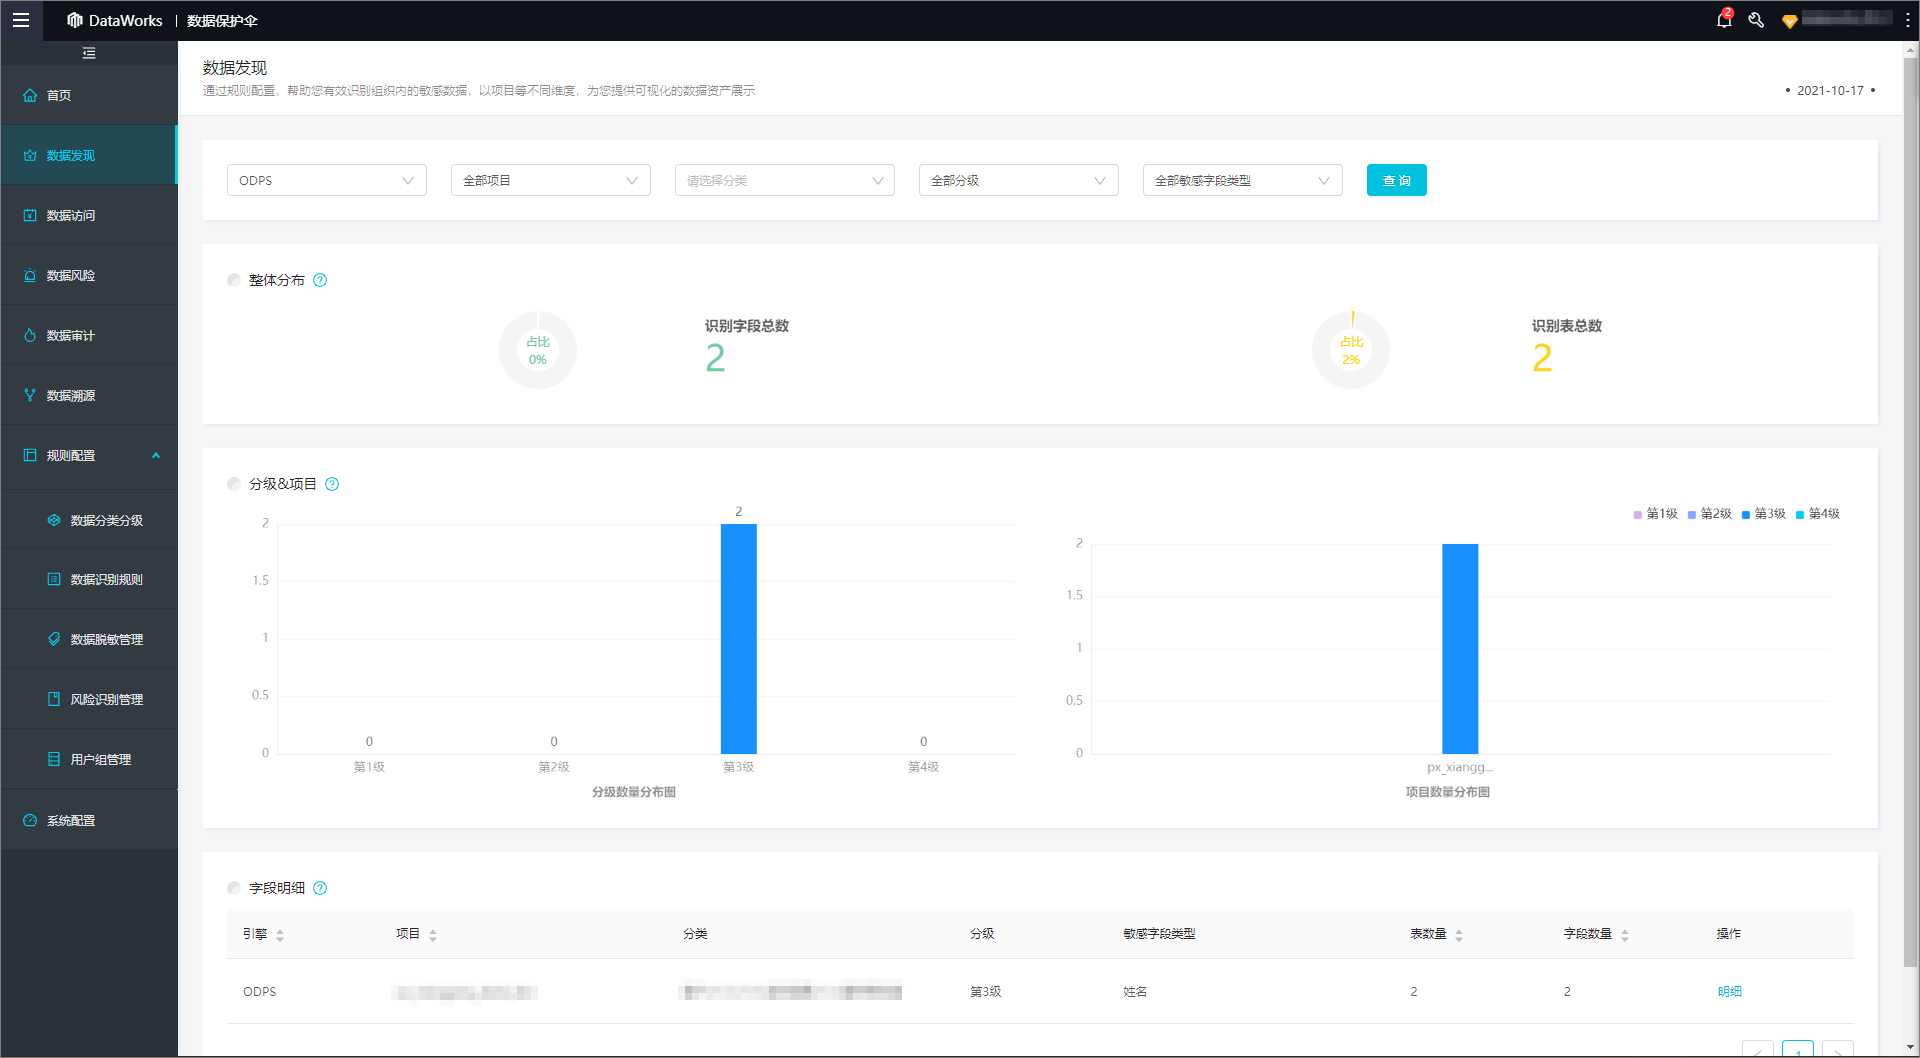Open help tooltip next to 分级&项目

tap(332, 484)
